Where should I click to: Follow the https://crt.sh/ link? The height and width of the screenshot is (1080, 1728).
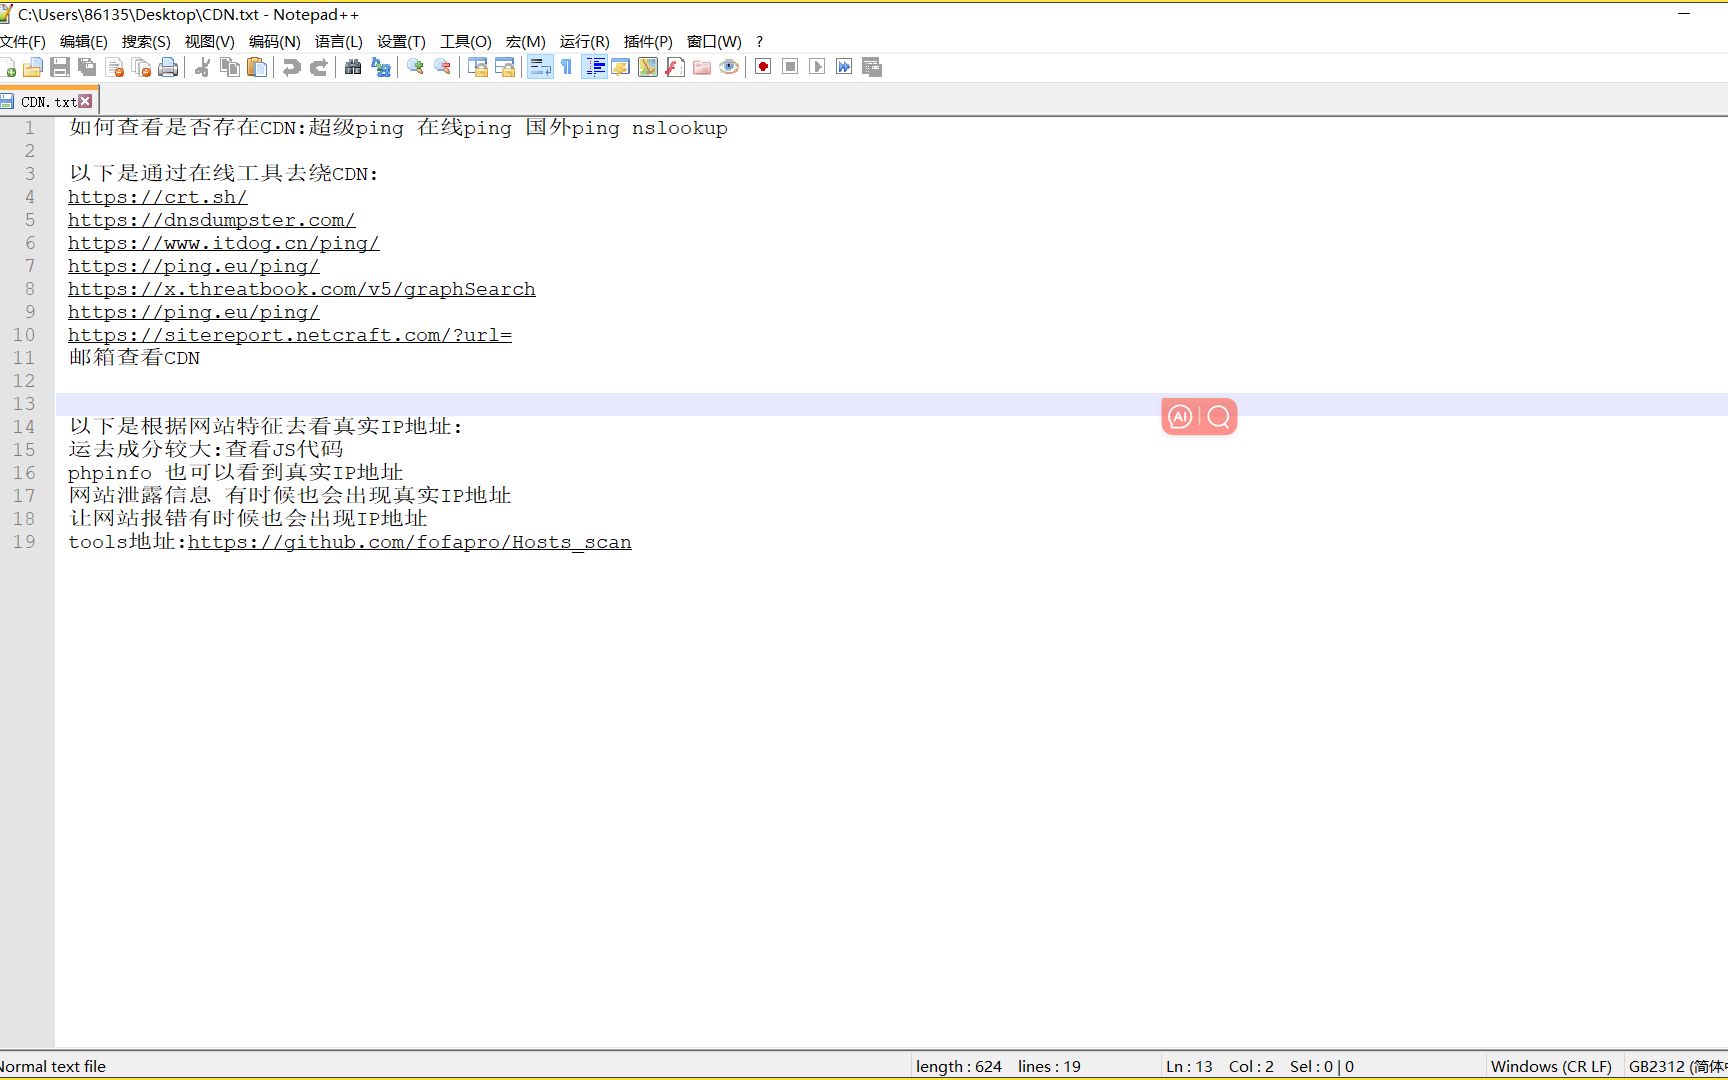pyautogui.click(x=158, y=197)
